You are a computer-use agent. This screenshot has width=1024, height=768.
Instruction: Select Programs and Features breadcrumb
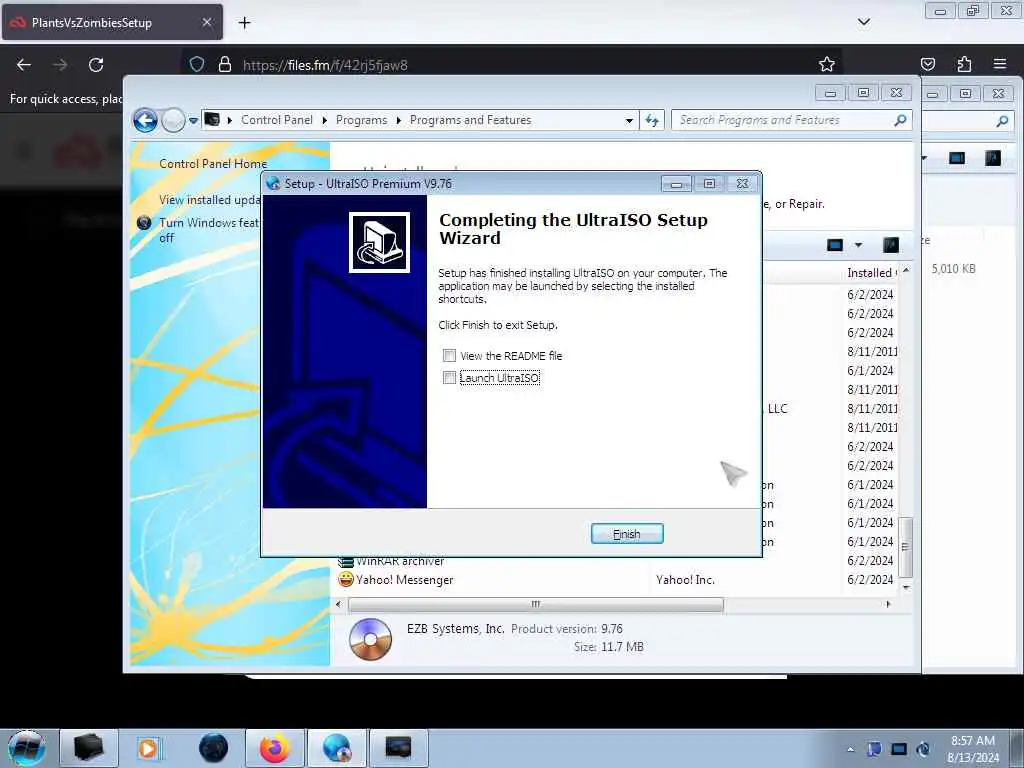[x=470, y=120]
